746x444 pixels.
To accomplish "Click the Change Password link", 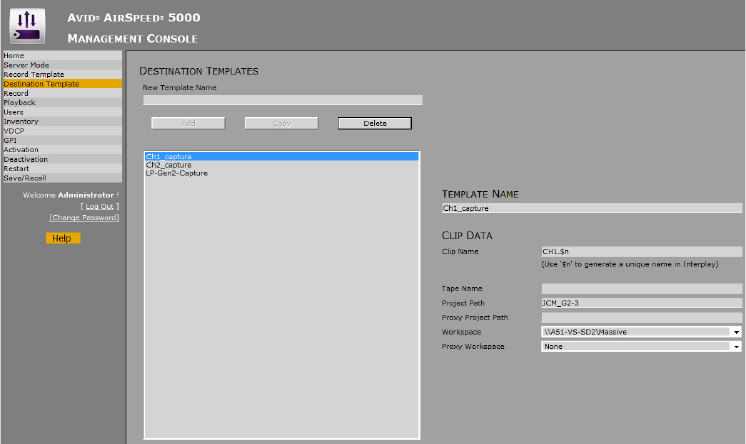I will click(84, 217).
